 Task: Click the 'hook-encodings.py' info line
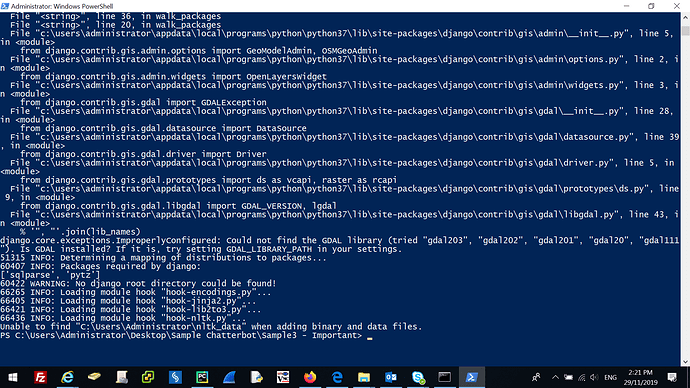[x=136, y=293]
